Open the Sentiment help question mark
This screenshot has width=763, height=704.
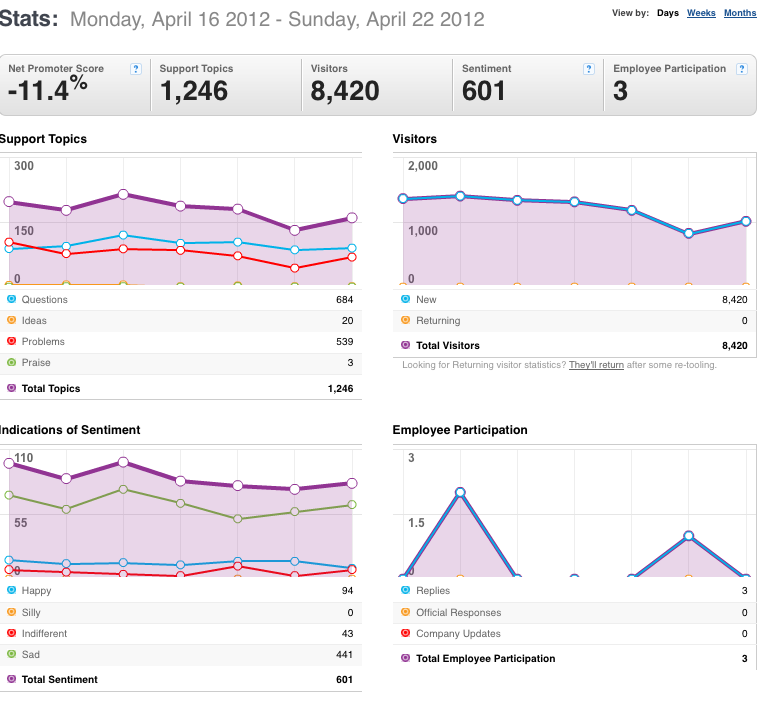click(589, 69)
